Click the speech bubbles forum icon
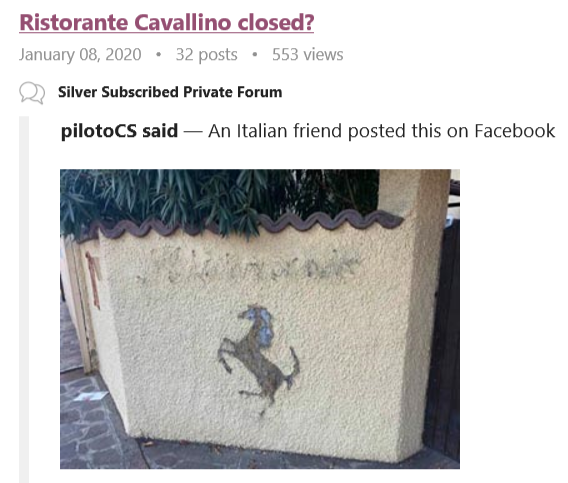568x483 pixels. tap(32, 93)
